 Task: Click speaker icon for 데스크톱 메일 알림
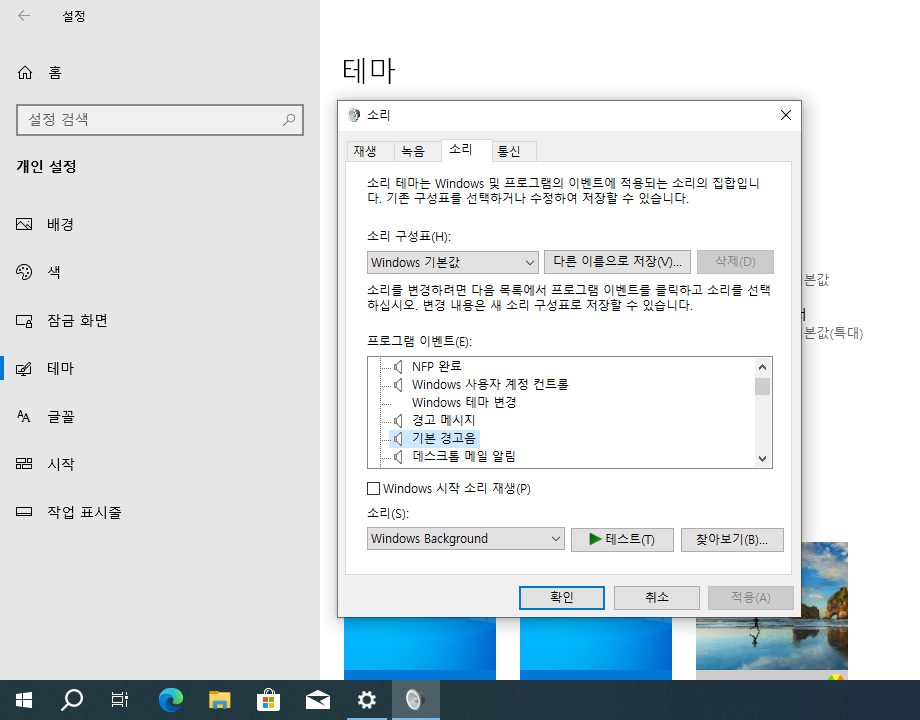pos(398,457)
